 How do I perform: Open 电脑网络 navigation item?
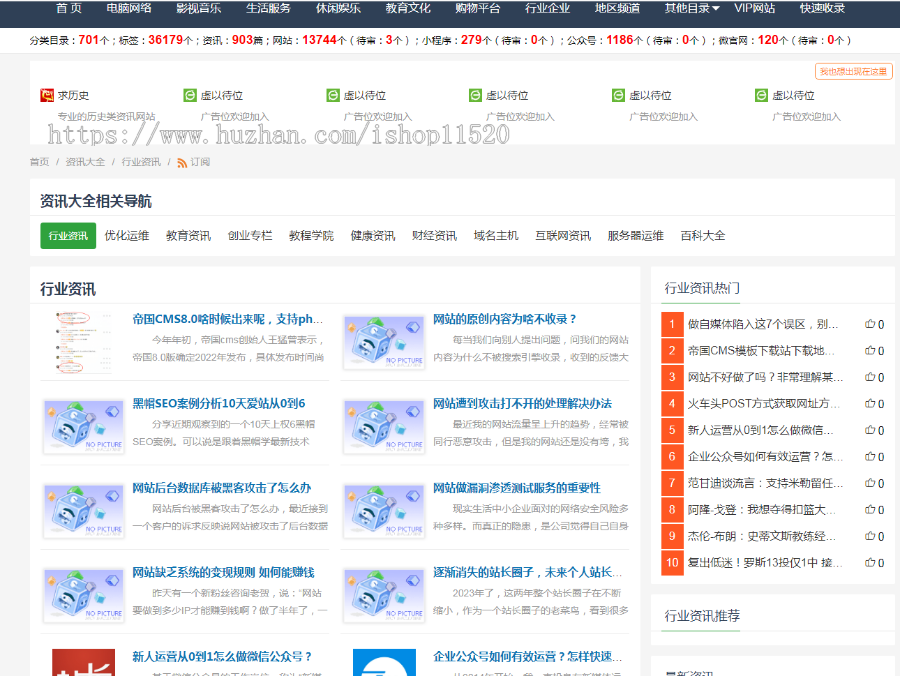pyautogui.click(x=129, y=9)
